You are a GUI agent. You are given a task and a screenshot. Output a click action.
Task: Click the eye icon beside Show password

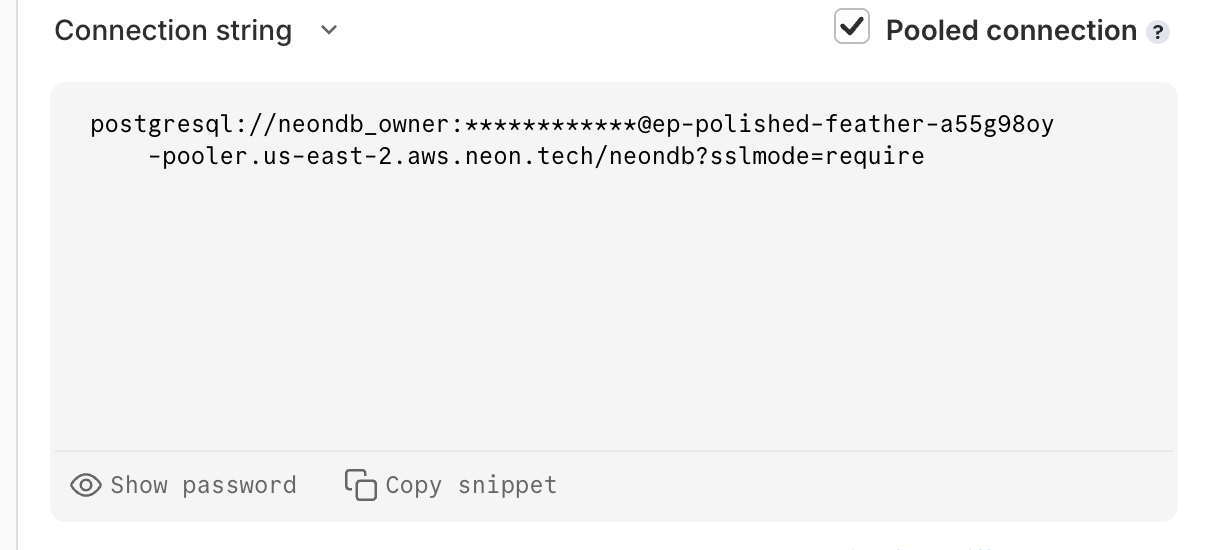tap(86, 485)
